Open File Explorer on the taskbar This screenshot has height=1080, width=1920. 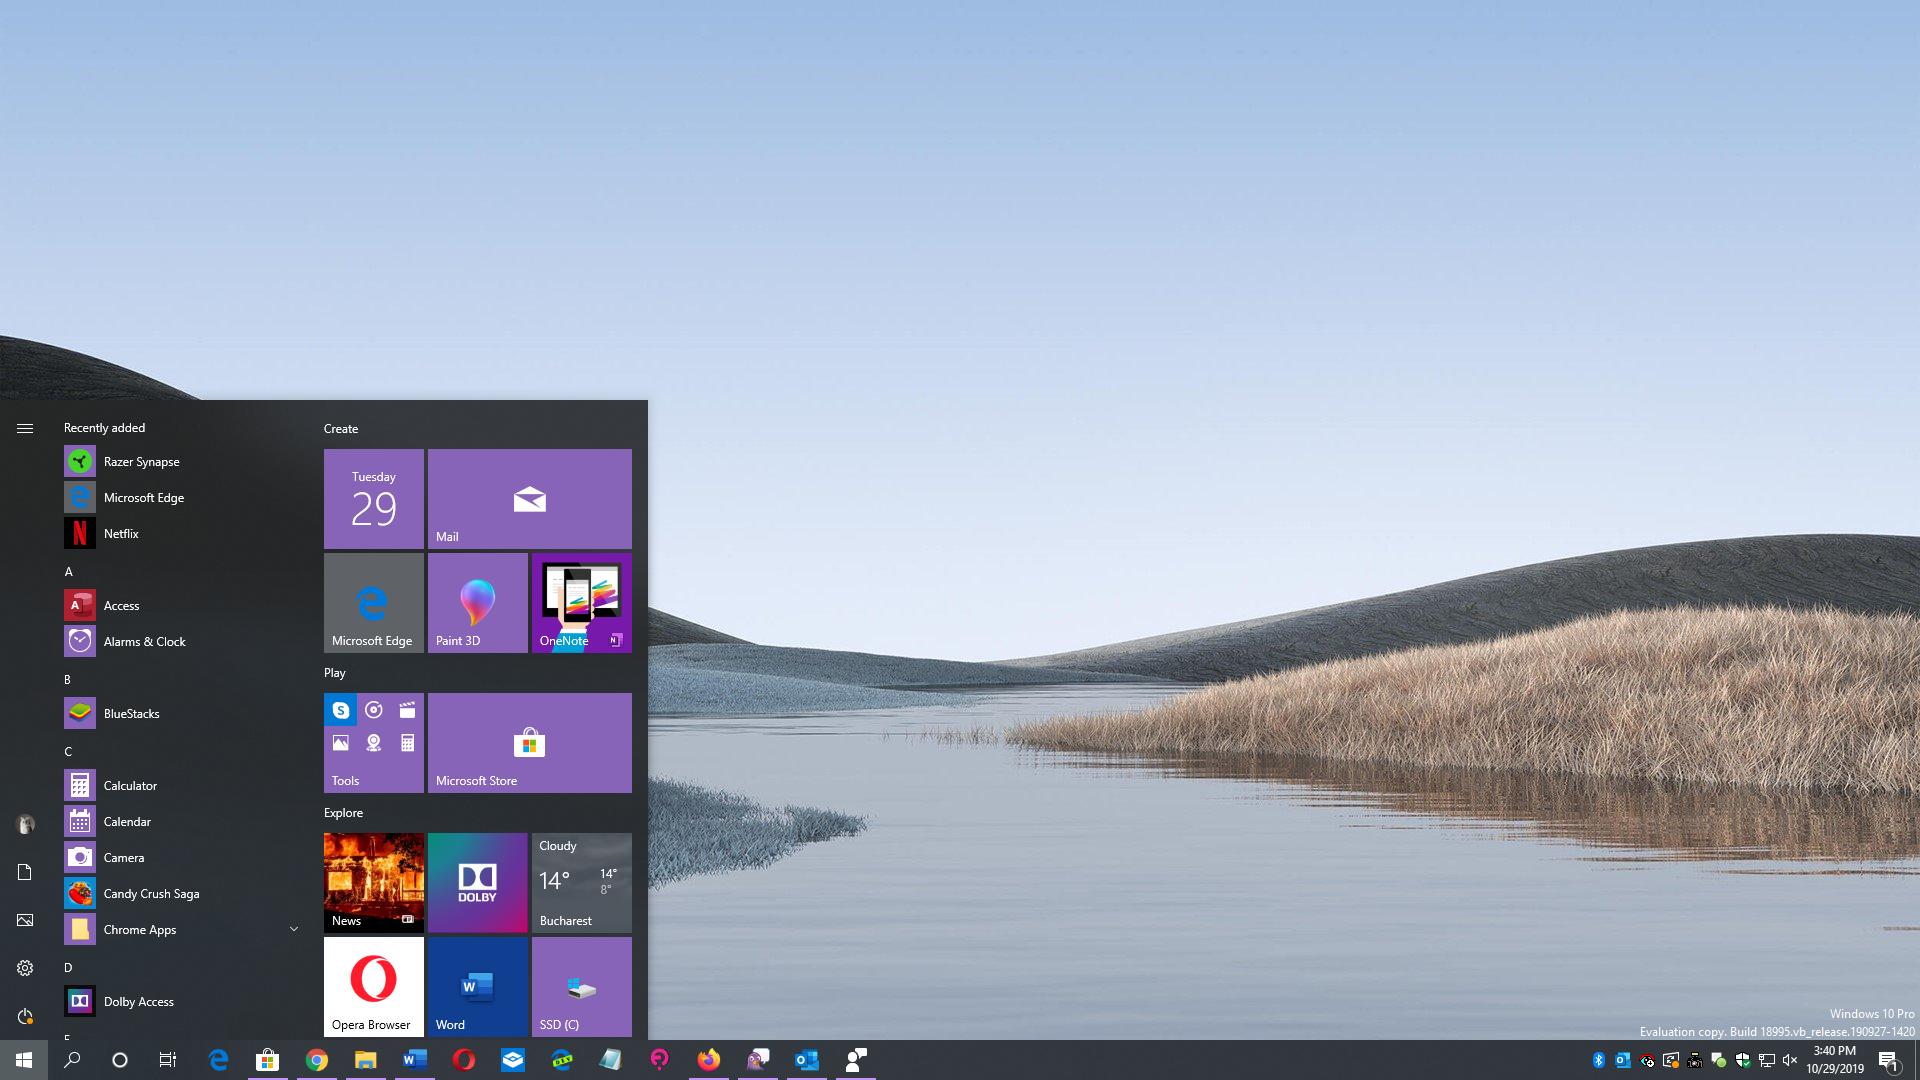(365, 1060)
